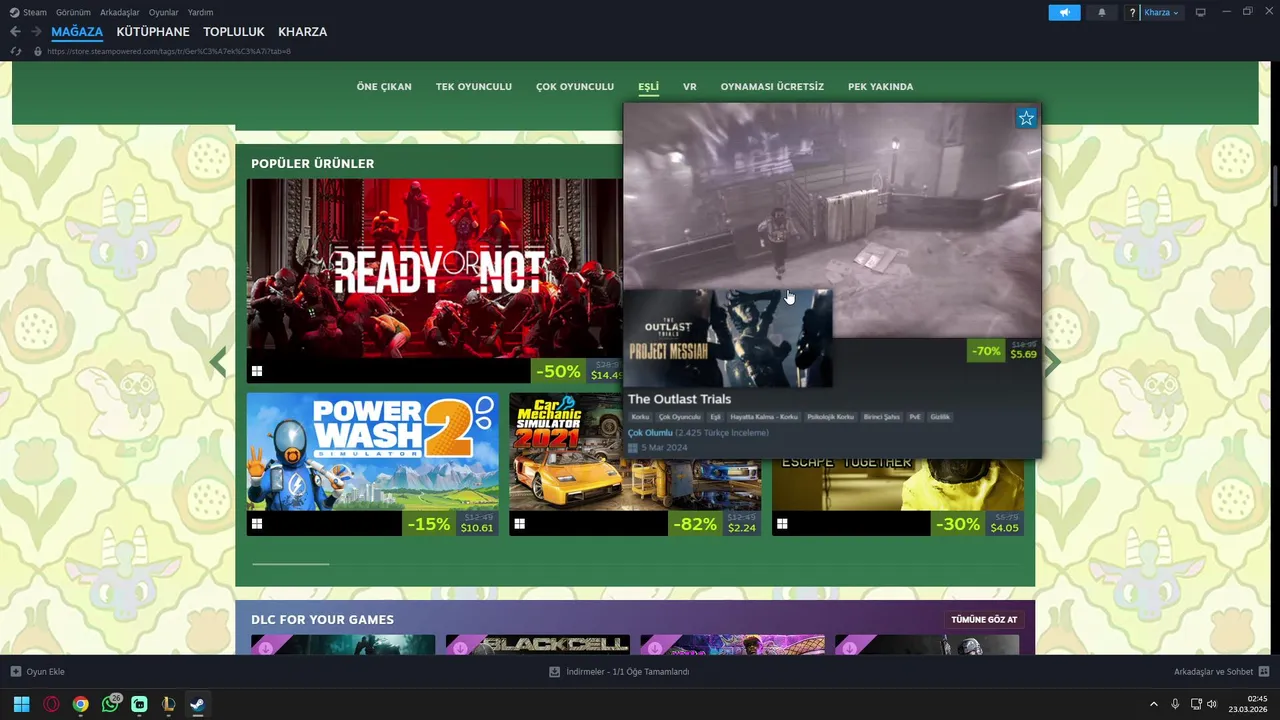Click the question mark help icon

[x=1132, y=13]
